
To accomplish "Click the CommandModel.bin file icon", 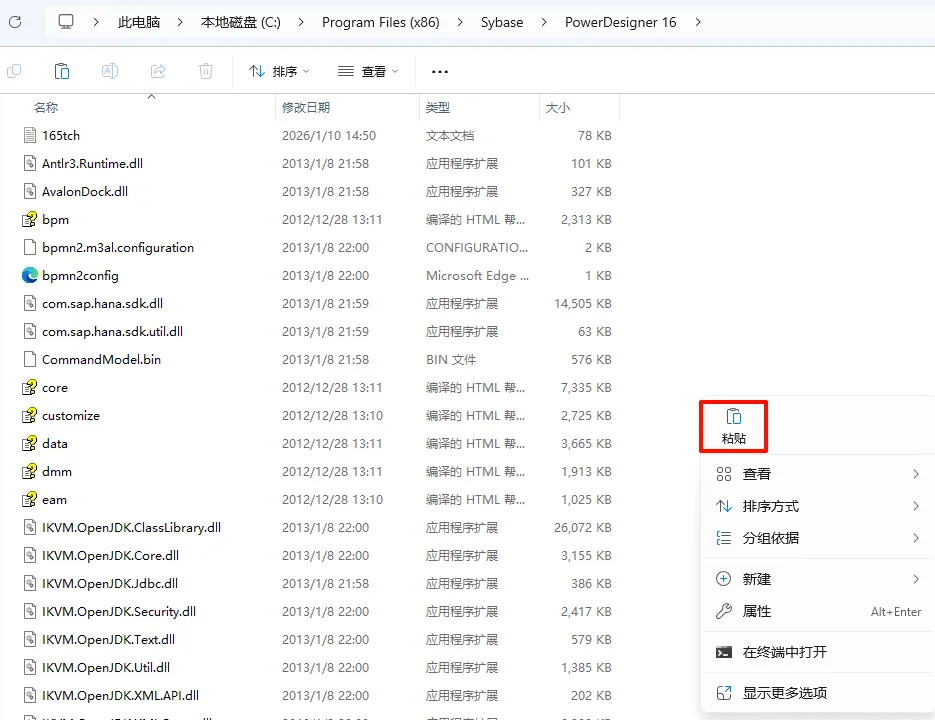I will (30, 359).
